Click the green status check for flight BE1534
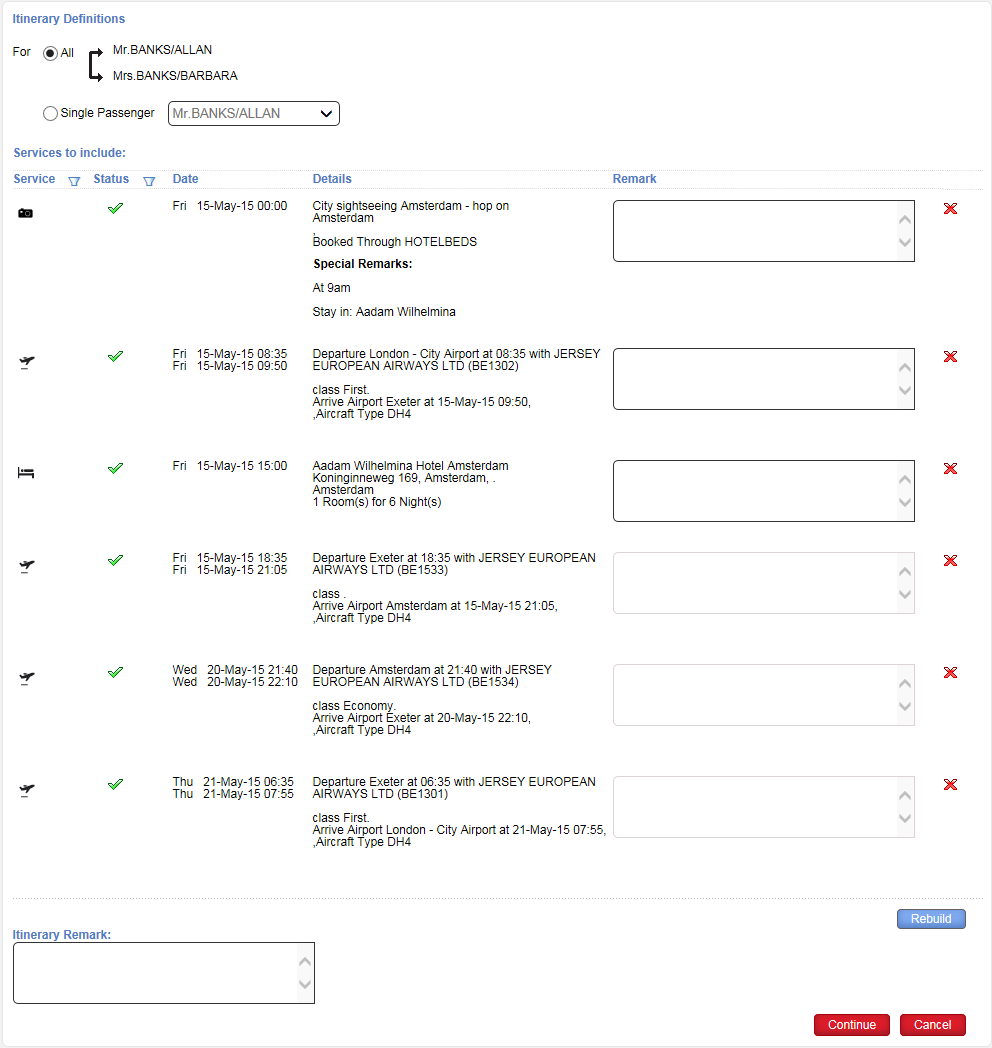Screen dimensions: 992x1048 pyautogui.click(x=115, y=672)
